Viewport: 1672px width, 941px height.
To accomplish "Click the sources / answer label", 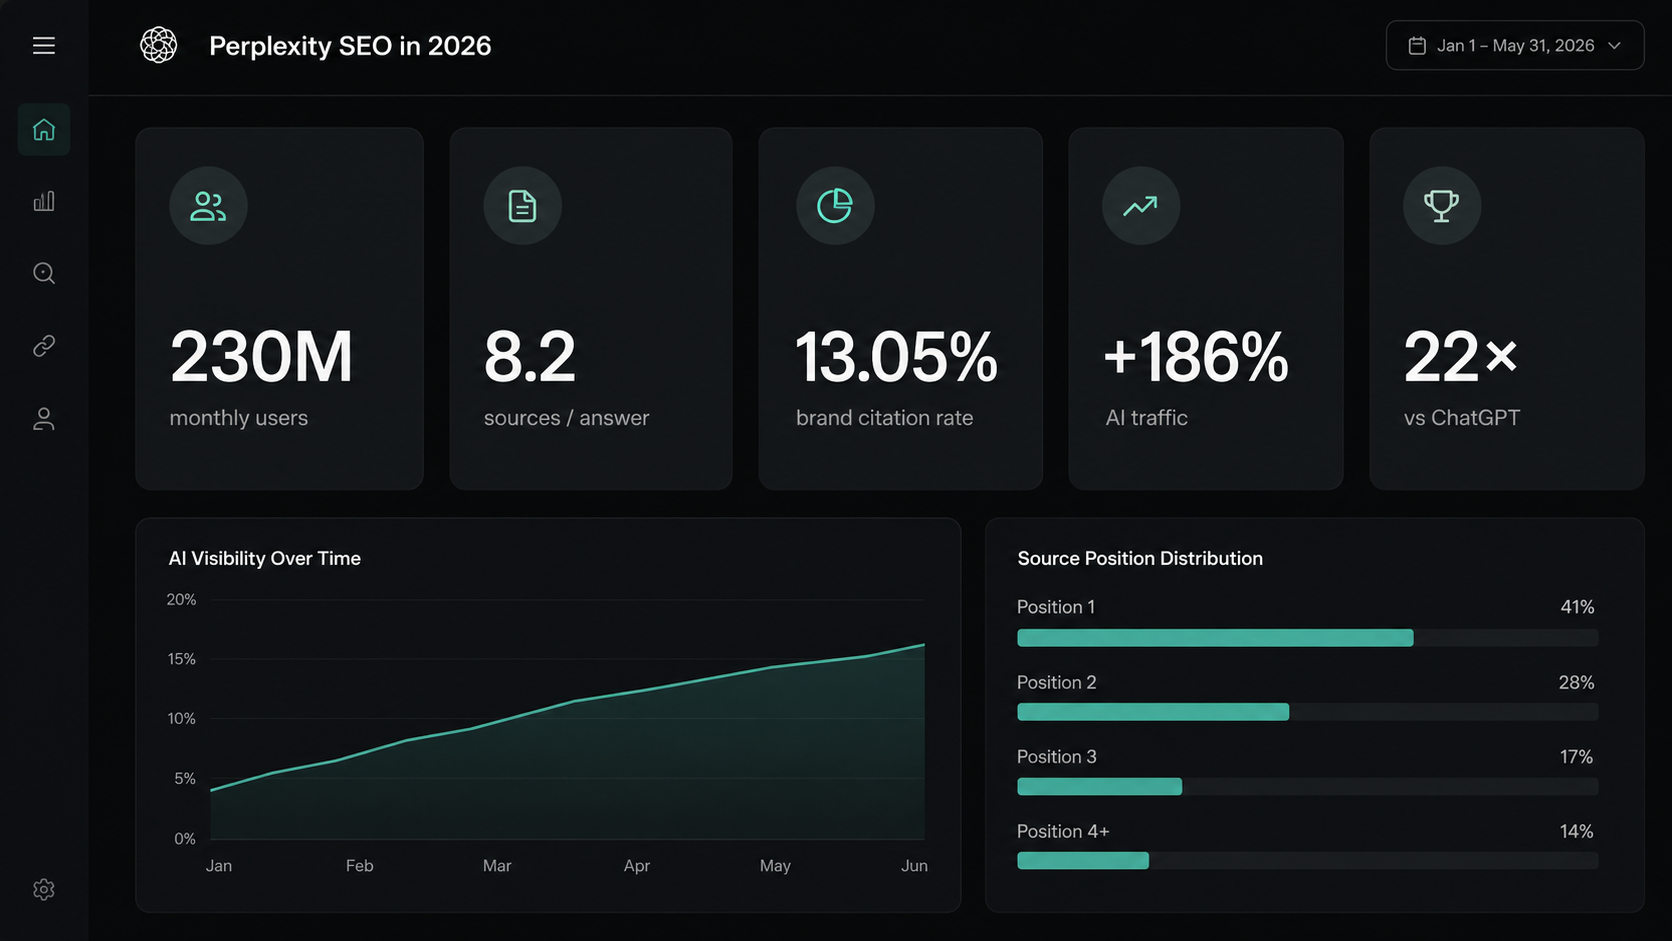I will pos(566,418).
